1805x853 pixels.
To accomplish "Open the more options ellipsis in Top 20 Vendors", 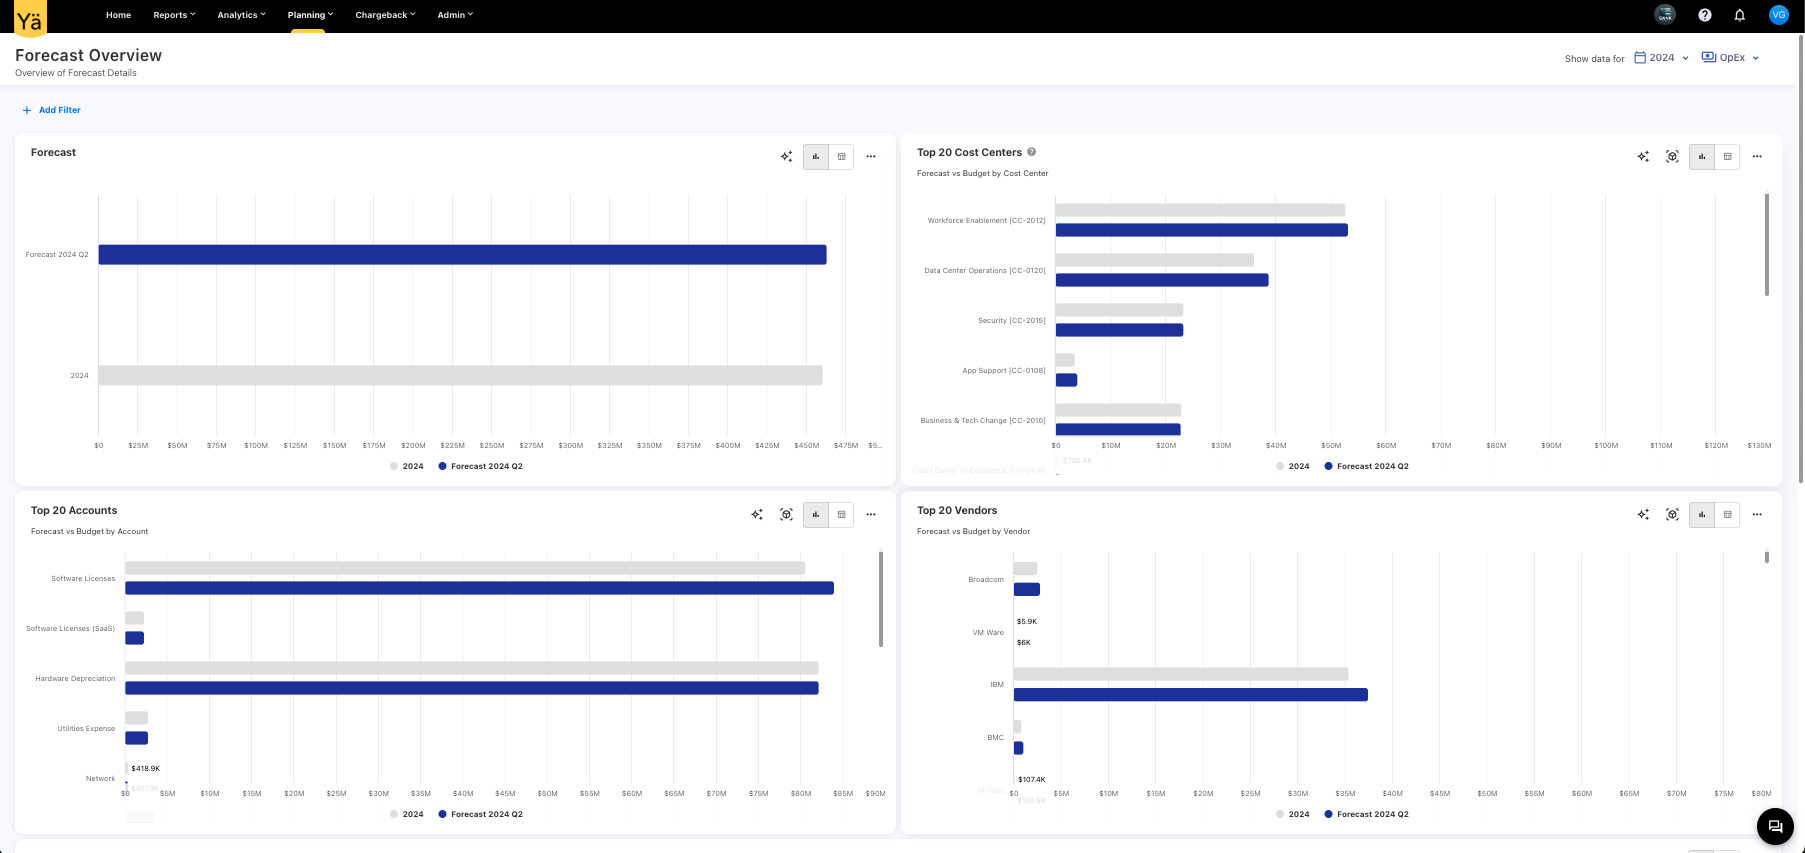I will pos(1757,515).
